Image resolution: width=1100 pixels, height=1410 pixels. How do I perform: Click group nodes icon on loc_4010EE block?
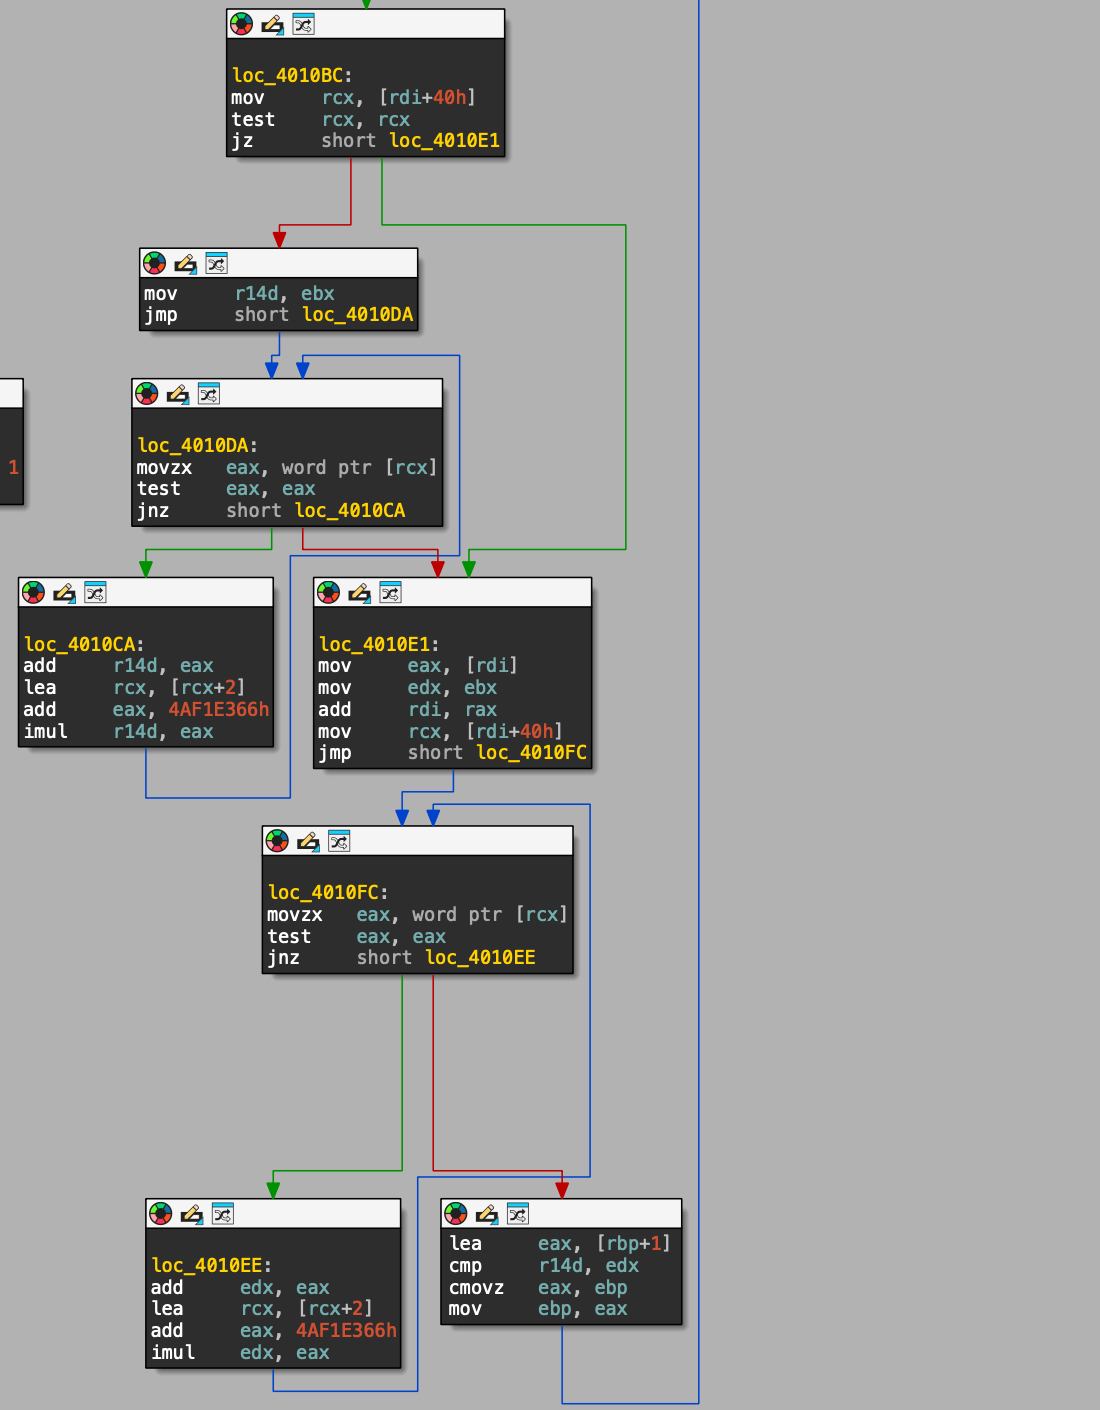pos(223,1214)
